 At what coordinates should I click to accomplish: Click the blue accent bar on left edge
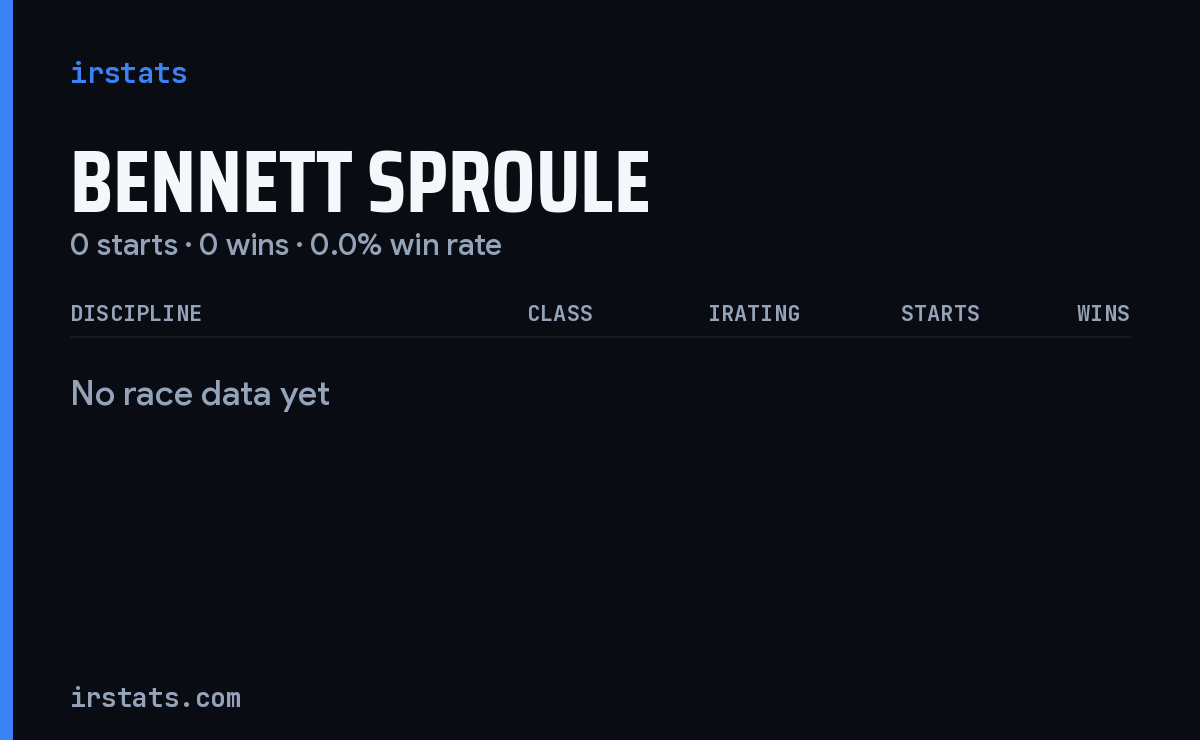pyautogui.click(x=6, y=370)
